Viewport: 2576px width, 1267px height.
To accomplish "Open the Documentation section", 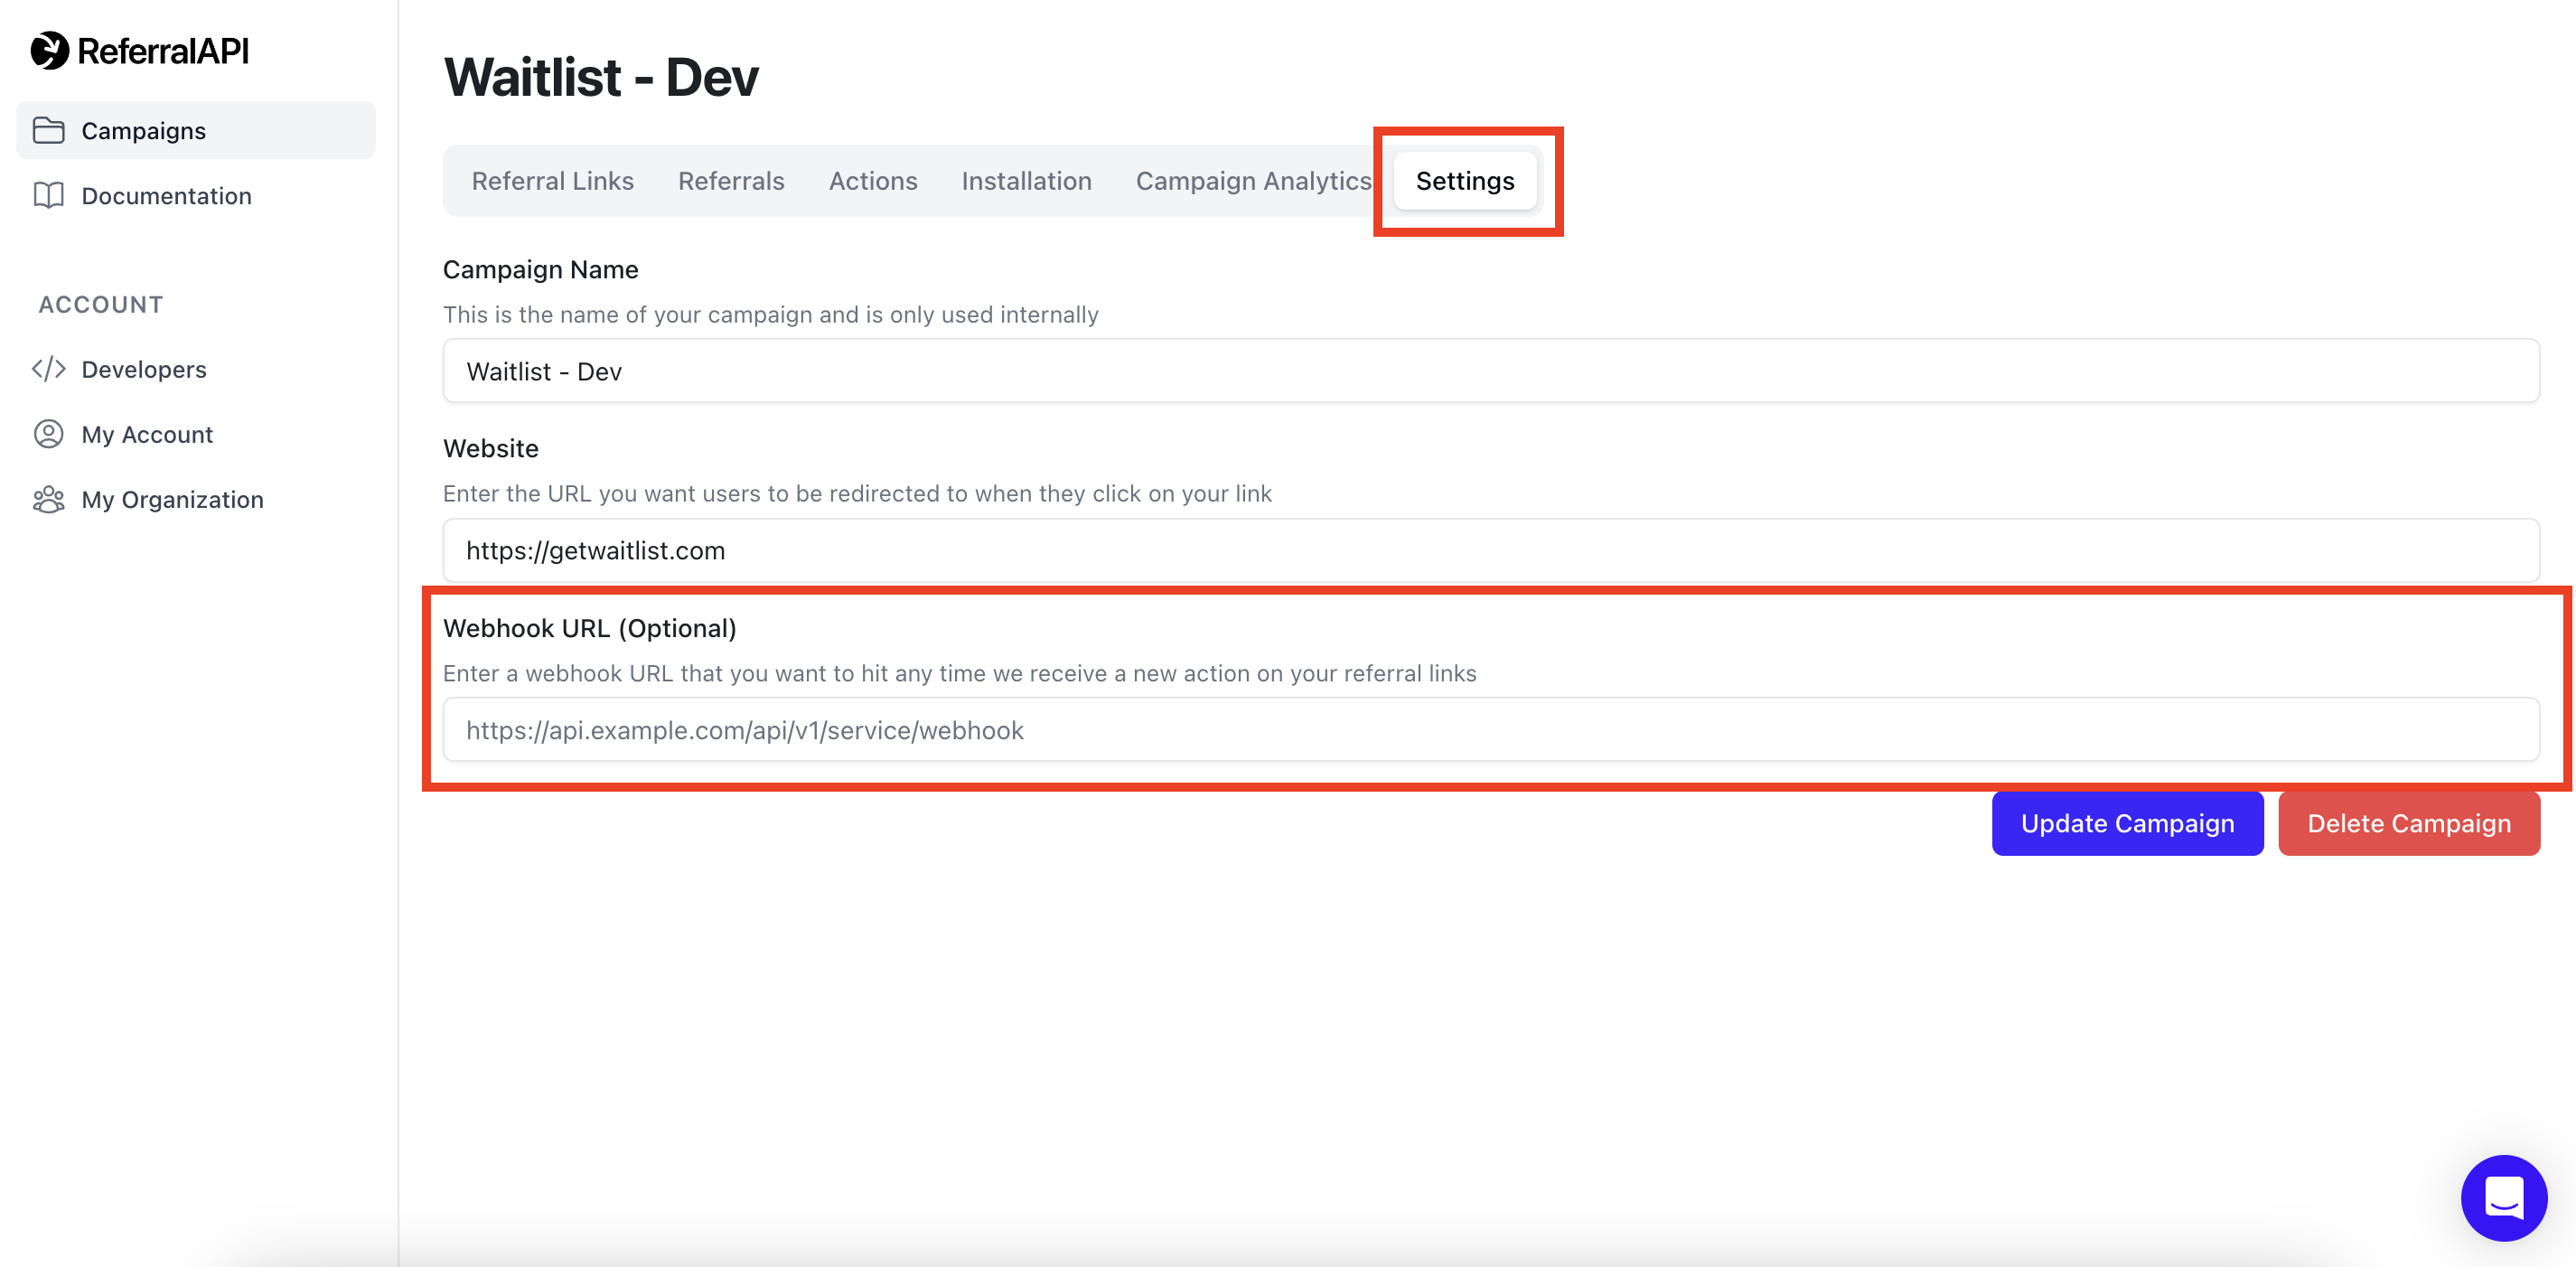I will click(166, 195).
